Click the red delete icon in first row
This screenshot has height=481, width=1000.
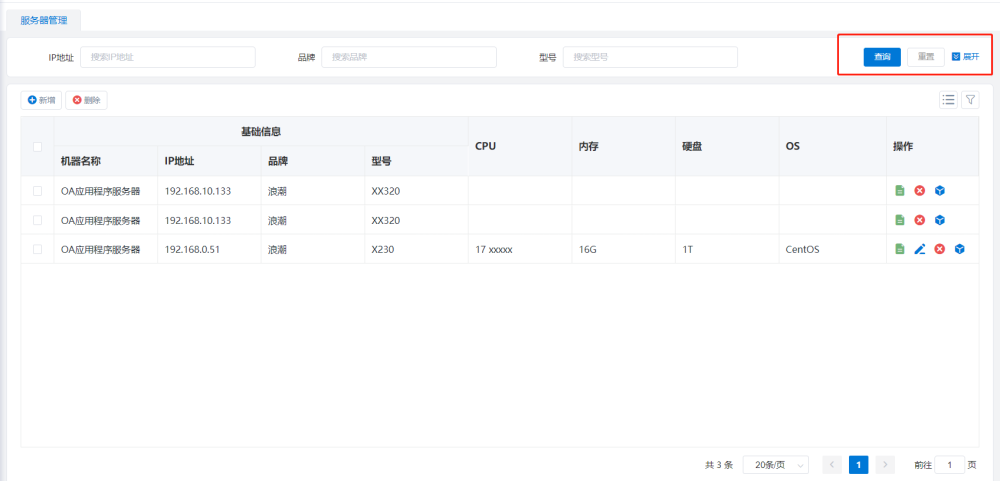point(919,191)
